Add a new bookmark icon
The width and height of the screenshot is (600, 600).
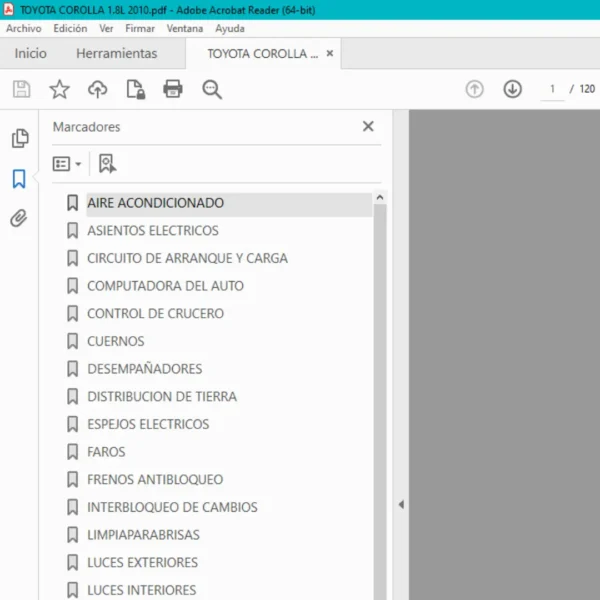[107, 164]
